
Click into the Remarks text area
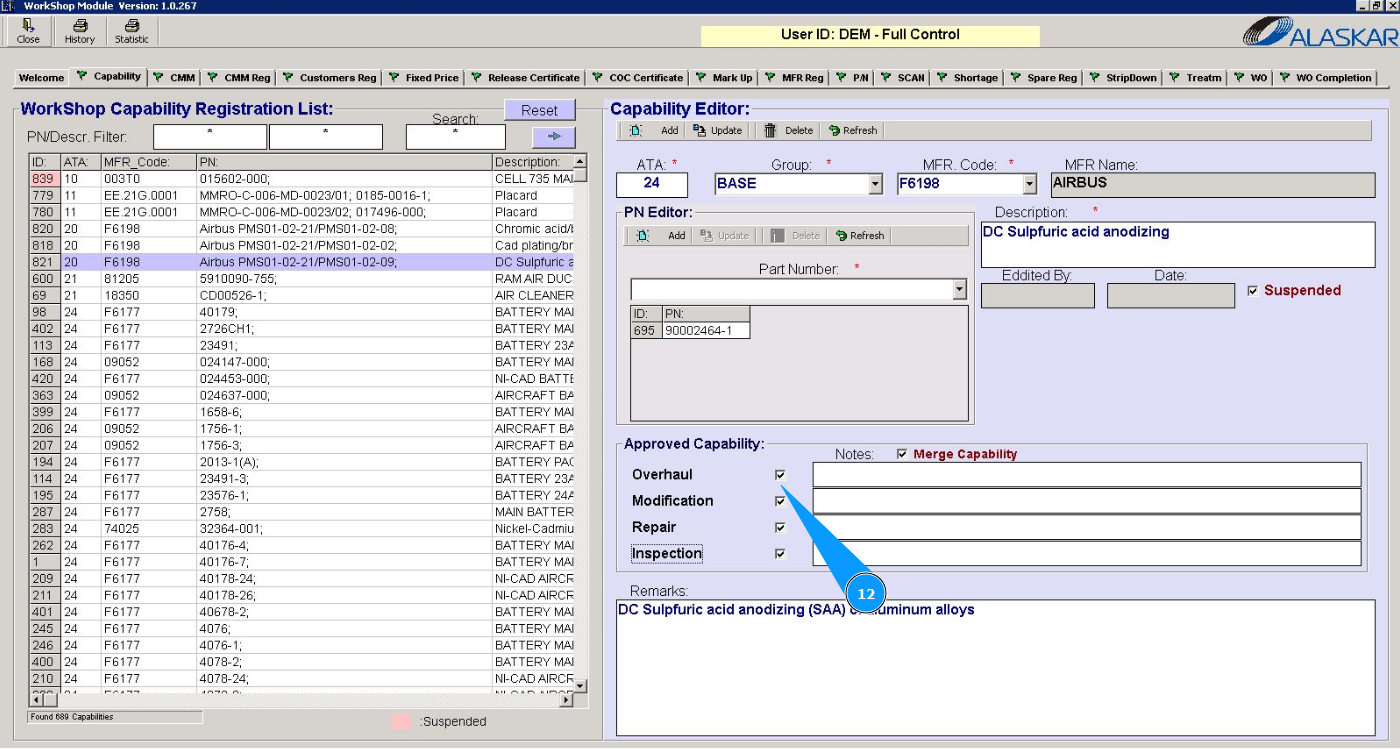coord(996,668)
